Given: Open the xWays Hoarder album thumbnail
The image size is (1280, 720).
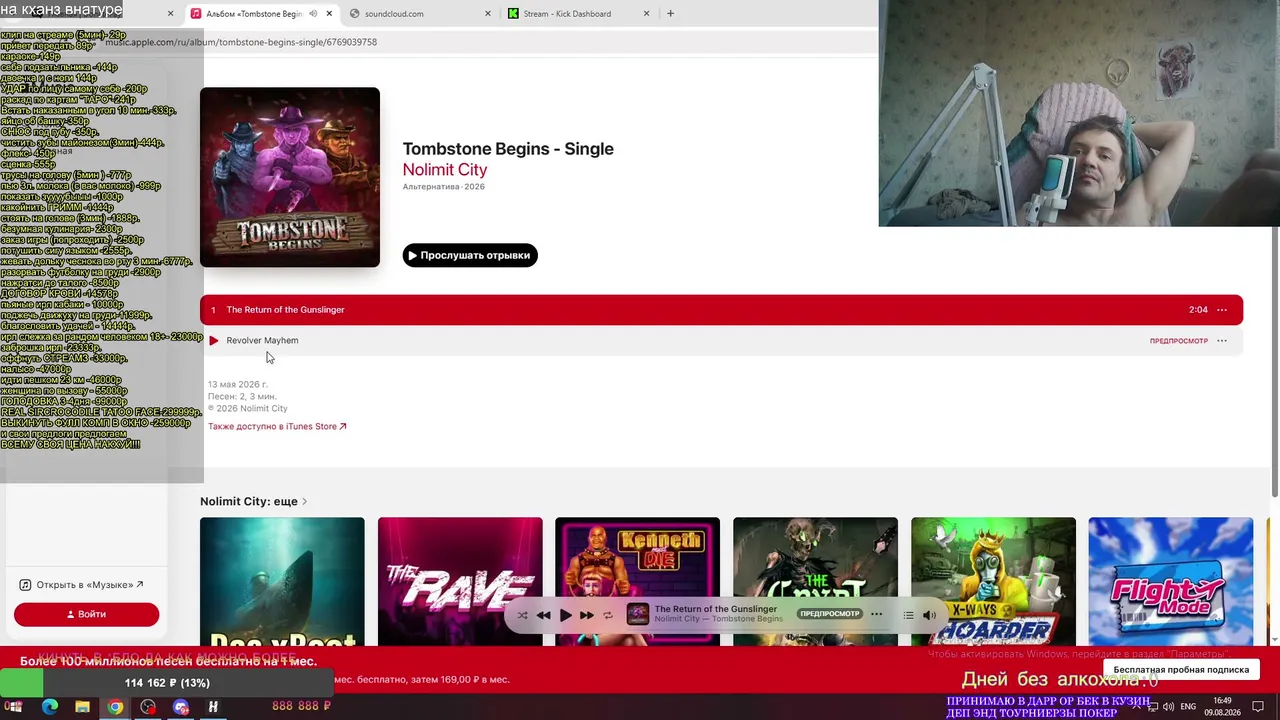Looking at the screenshot, I should click(x=993, y=582).
